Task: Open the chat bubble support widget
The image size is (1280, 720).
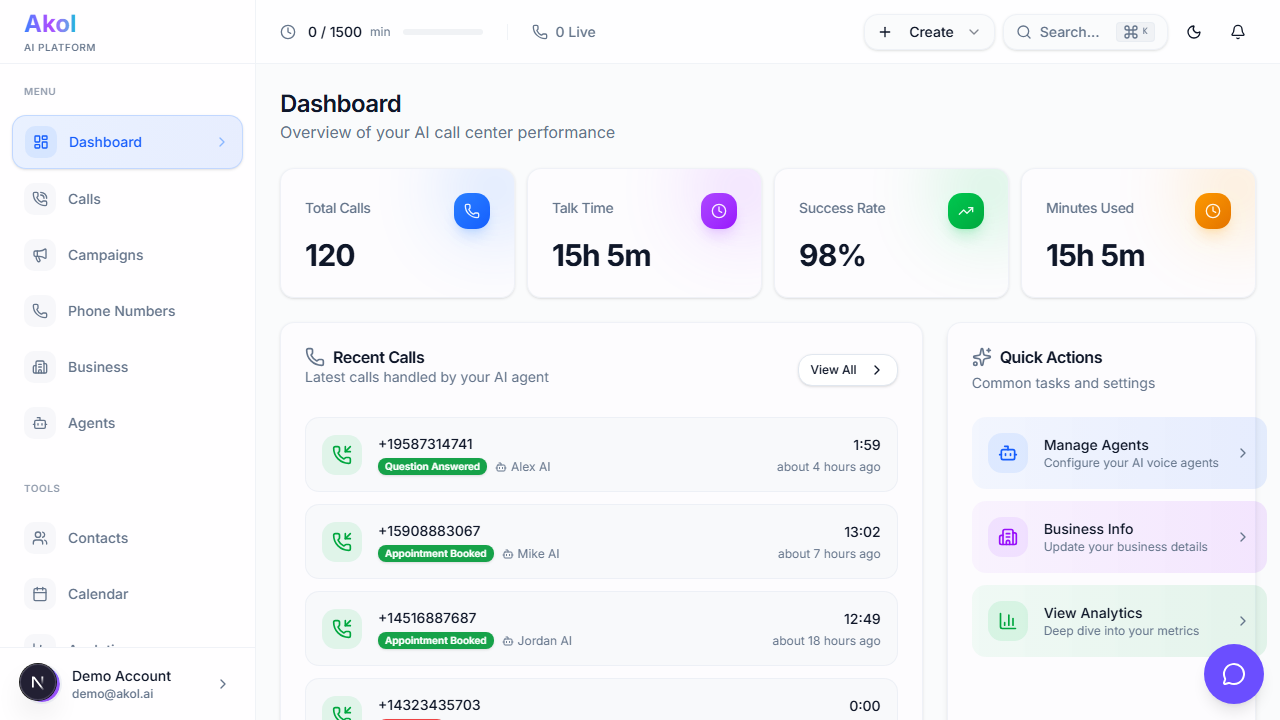Action: tap(1234, 674)
